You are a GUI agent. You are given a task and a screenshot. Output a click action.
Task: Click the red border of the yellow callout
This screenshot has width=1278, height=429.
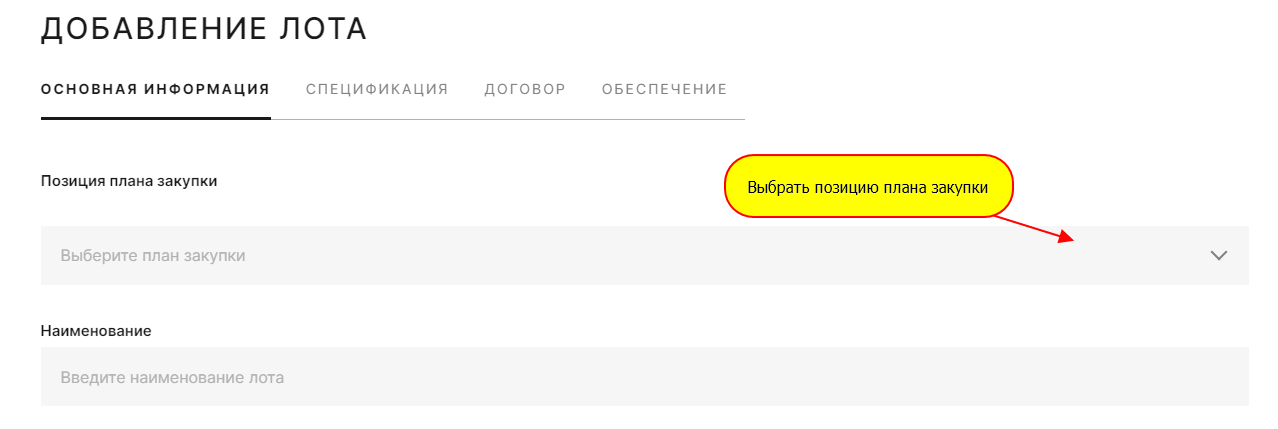[868, 156]
